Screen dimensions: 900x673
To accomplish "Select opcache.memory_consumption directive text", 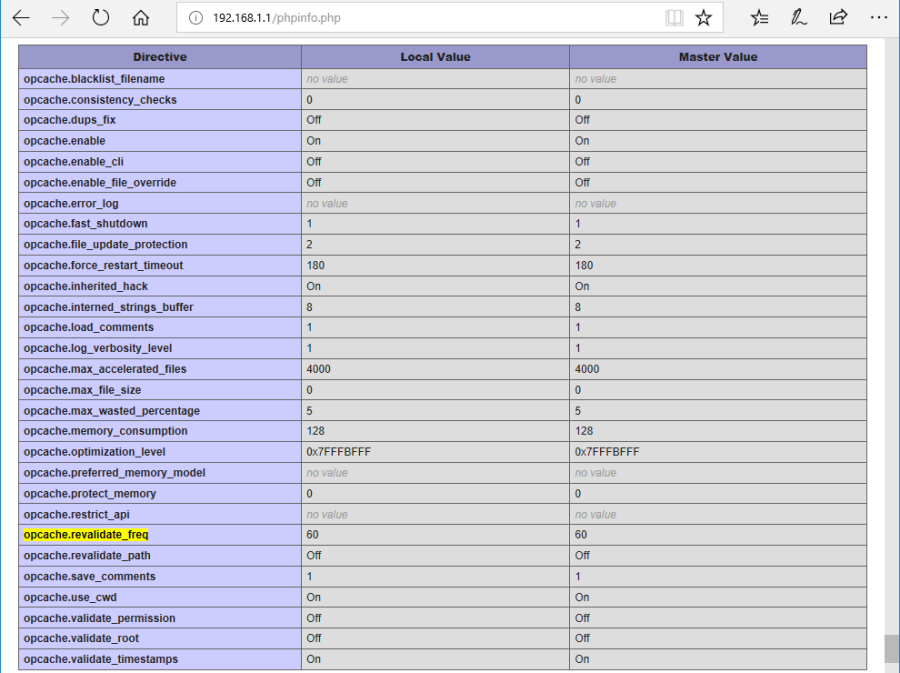I will click(106, 431).
